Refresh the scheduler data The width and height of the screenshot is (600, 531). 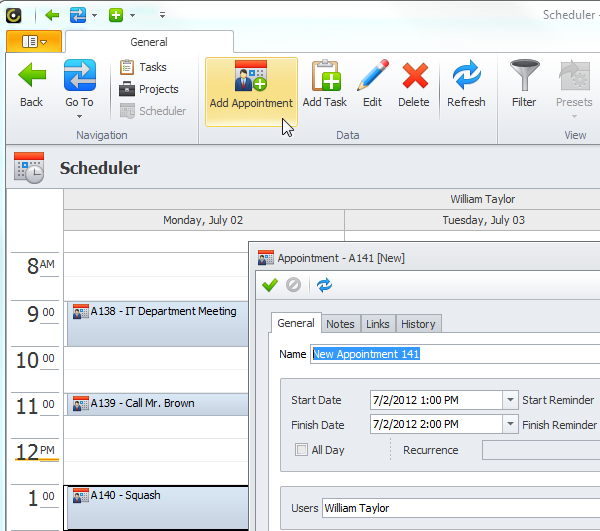[466, 78]
